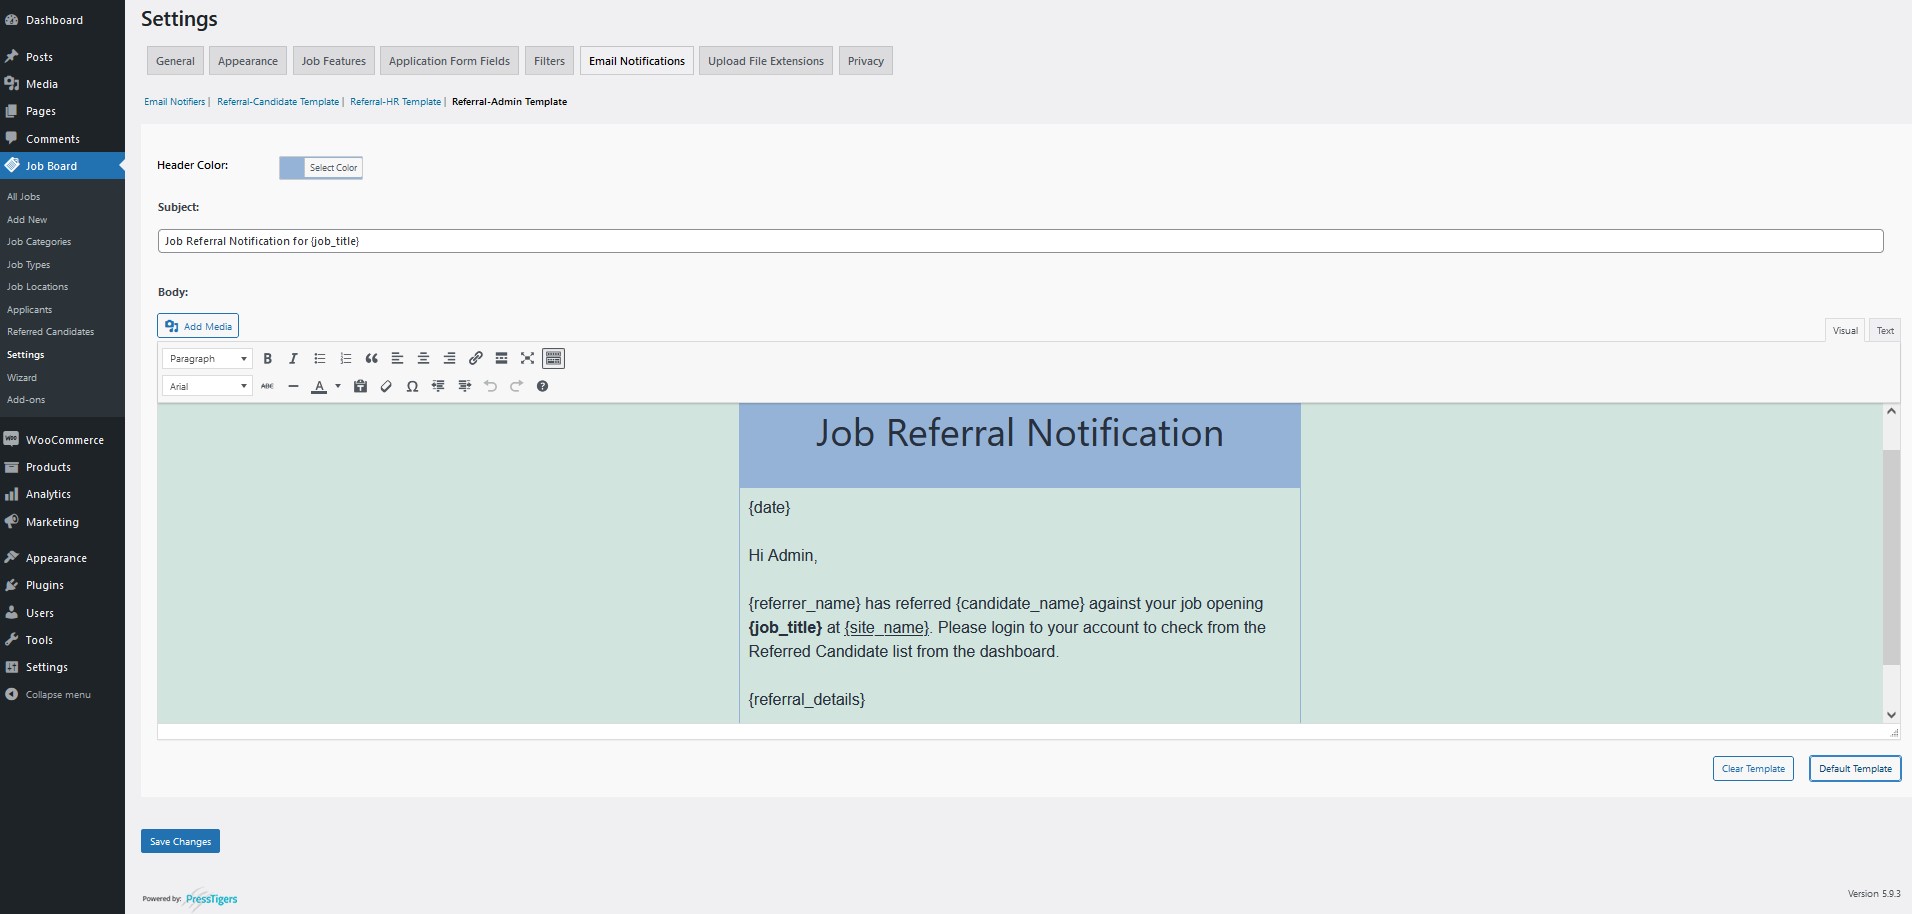Click the Save Changes button
This screenshot has height=914, width=1912.
[x=180, y=841]
